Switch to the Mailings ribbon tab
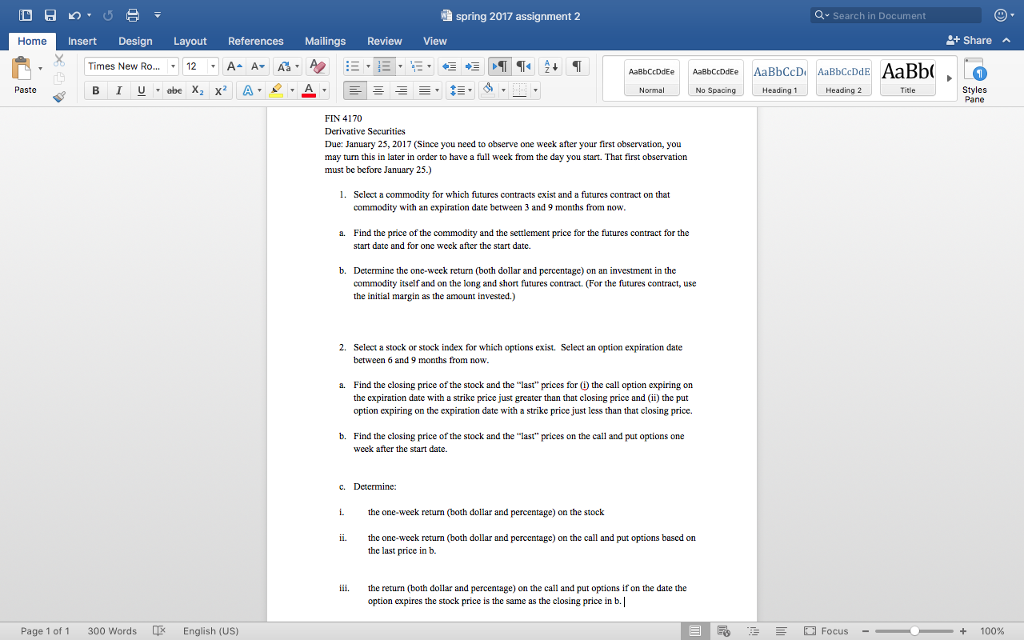 coord(325,41)
